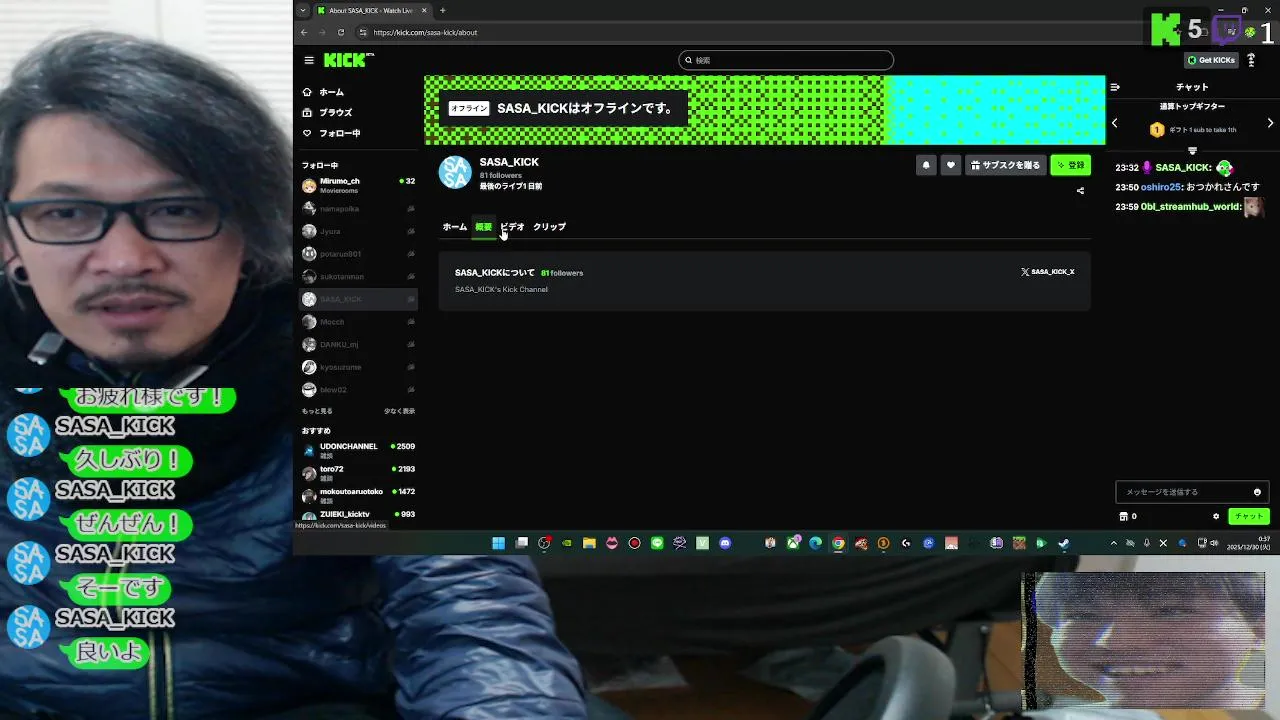1280x720 pixels.
Task: Open namapolka channel in sidebar
Action: click(x=358, y=209)
